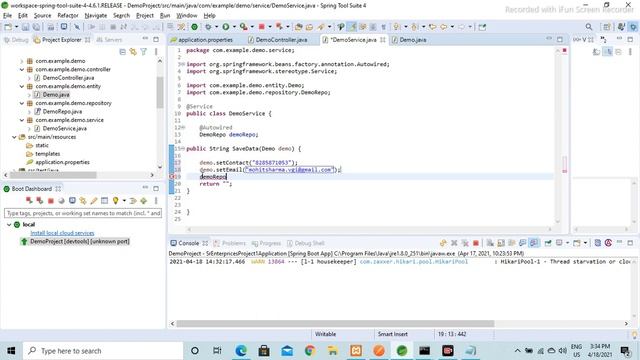Click the Console horizontal scrollbar thumb

335,323
